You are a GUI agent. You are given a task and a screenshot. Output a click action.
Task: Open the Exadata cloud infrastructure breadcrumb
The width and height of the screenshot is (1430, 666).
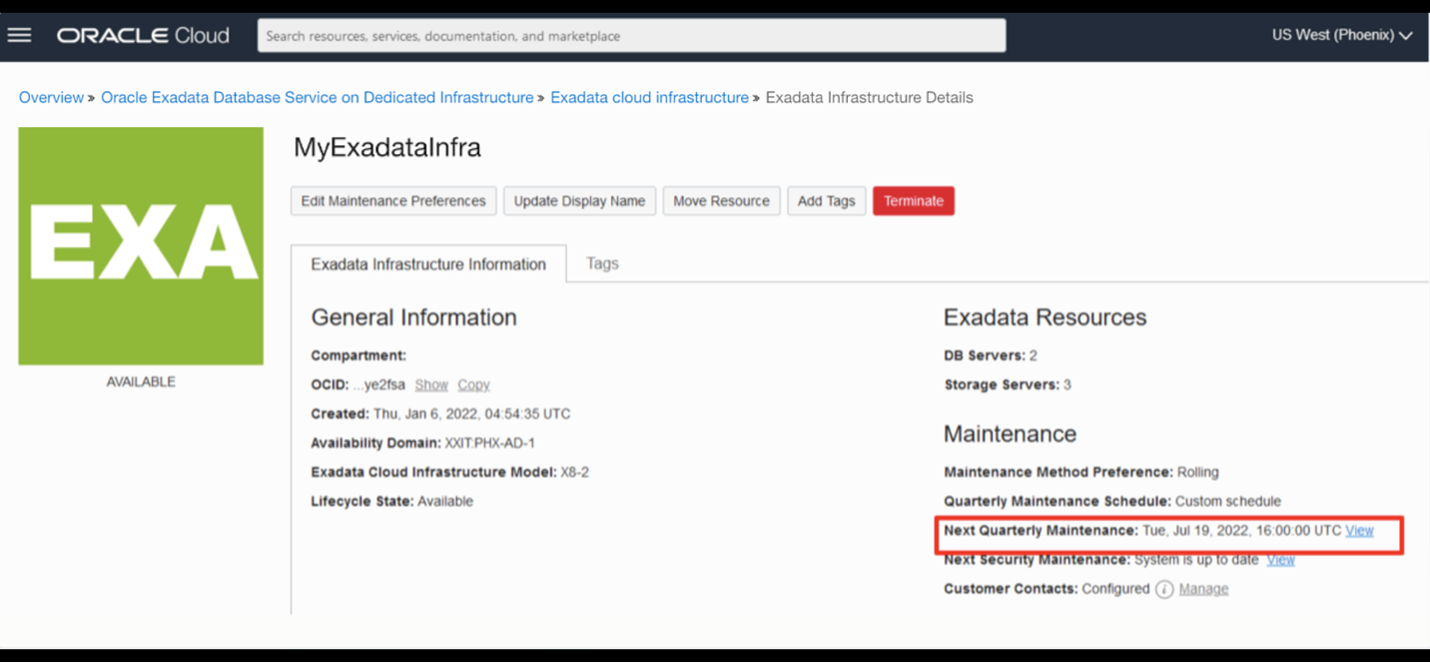point(649,97)
